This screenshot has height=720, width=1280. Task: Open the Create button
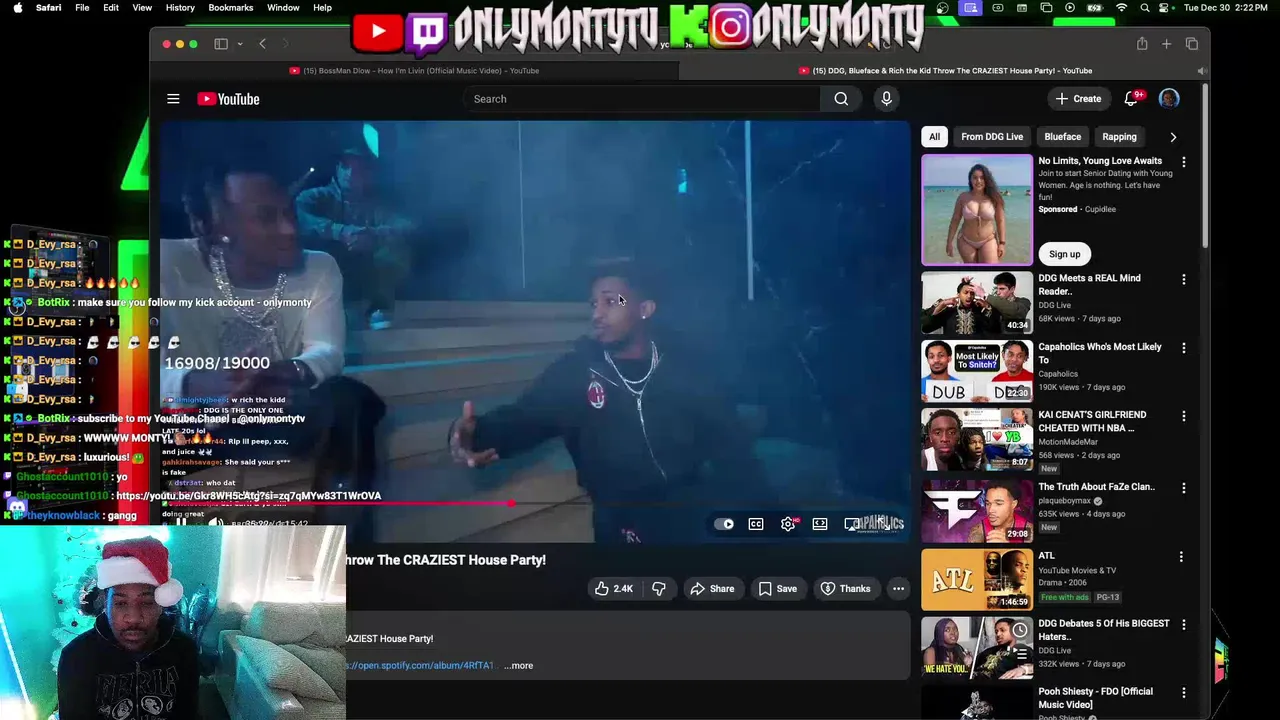1078,99
